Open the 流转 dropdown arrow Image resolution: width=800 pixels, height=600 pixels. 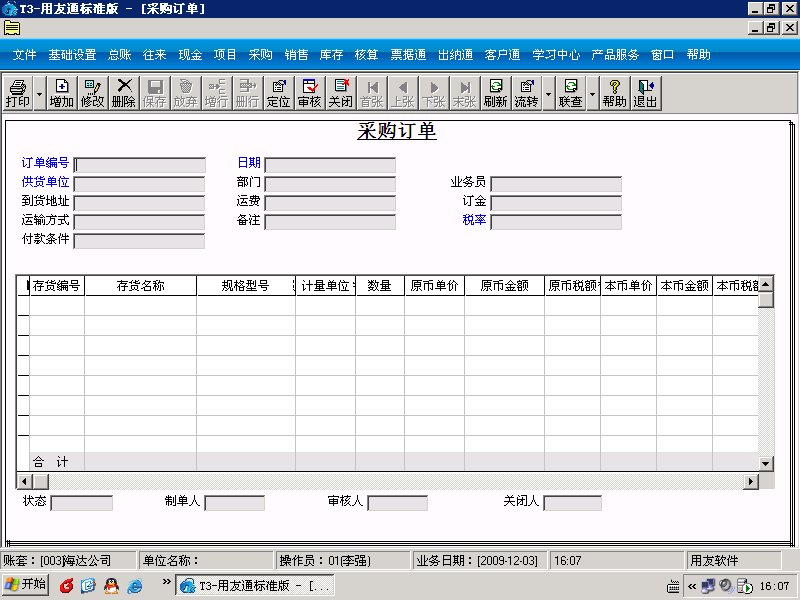tap(548, 93)
